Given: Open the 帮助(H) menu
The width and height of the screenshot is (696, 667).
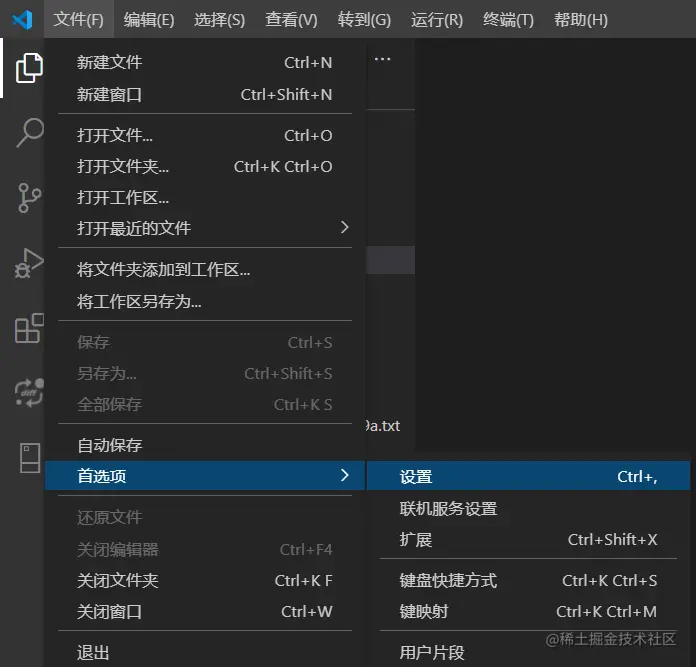Looking at the screenshot, I should point(581,20).
